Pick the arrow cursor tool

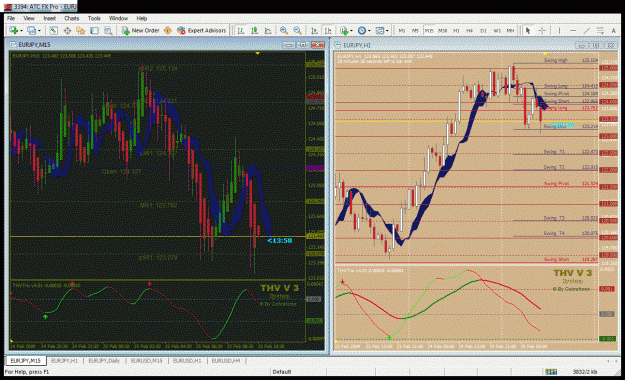(x=528, y=30)
